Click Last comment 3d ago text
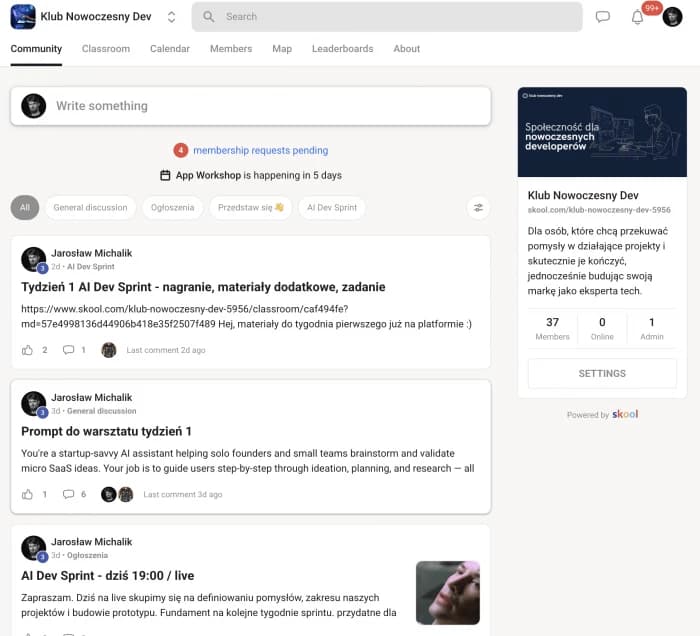This screenshot has height=636, width=700. (x=183, y=495)
